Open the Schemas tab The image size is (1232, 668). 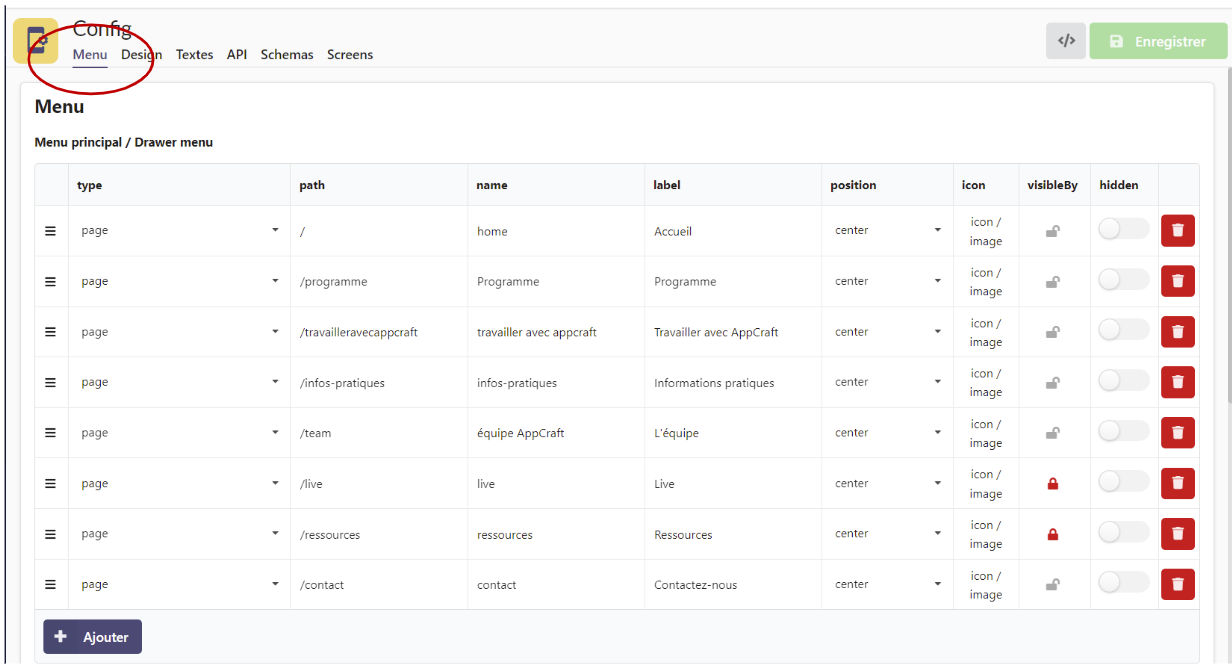click(x=287, y=55)
